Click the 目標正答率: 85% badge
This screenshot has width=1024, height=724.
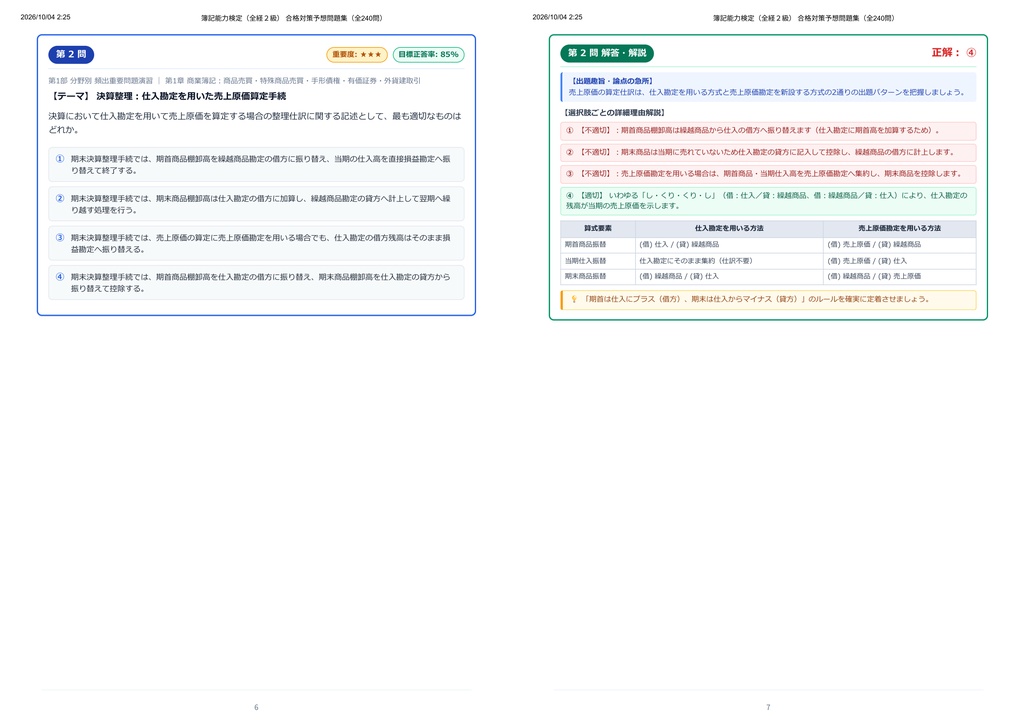428,54
